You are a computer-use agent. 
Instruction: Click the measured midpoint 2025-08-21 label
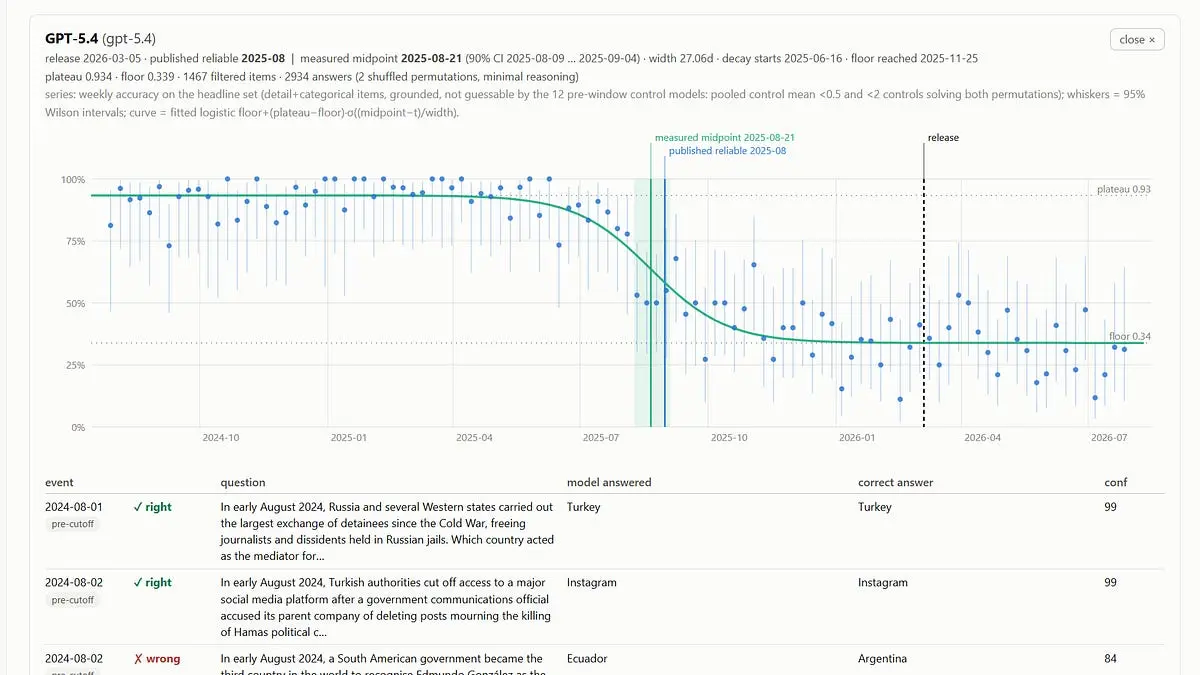[725, 137]
